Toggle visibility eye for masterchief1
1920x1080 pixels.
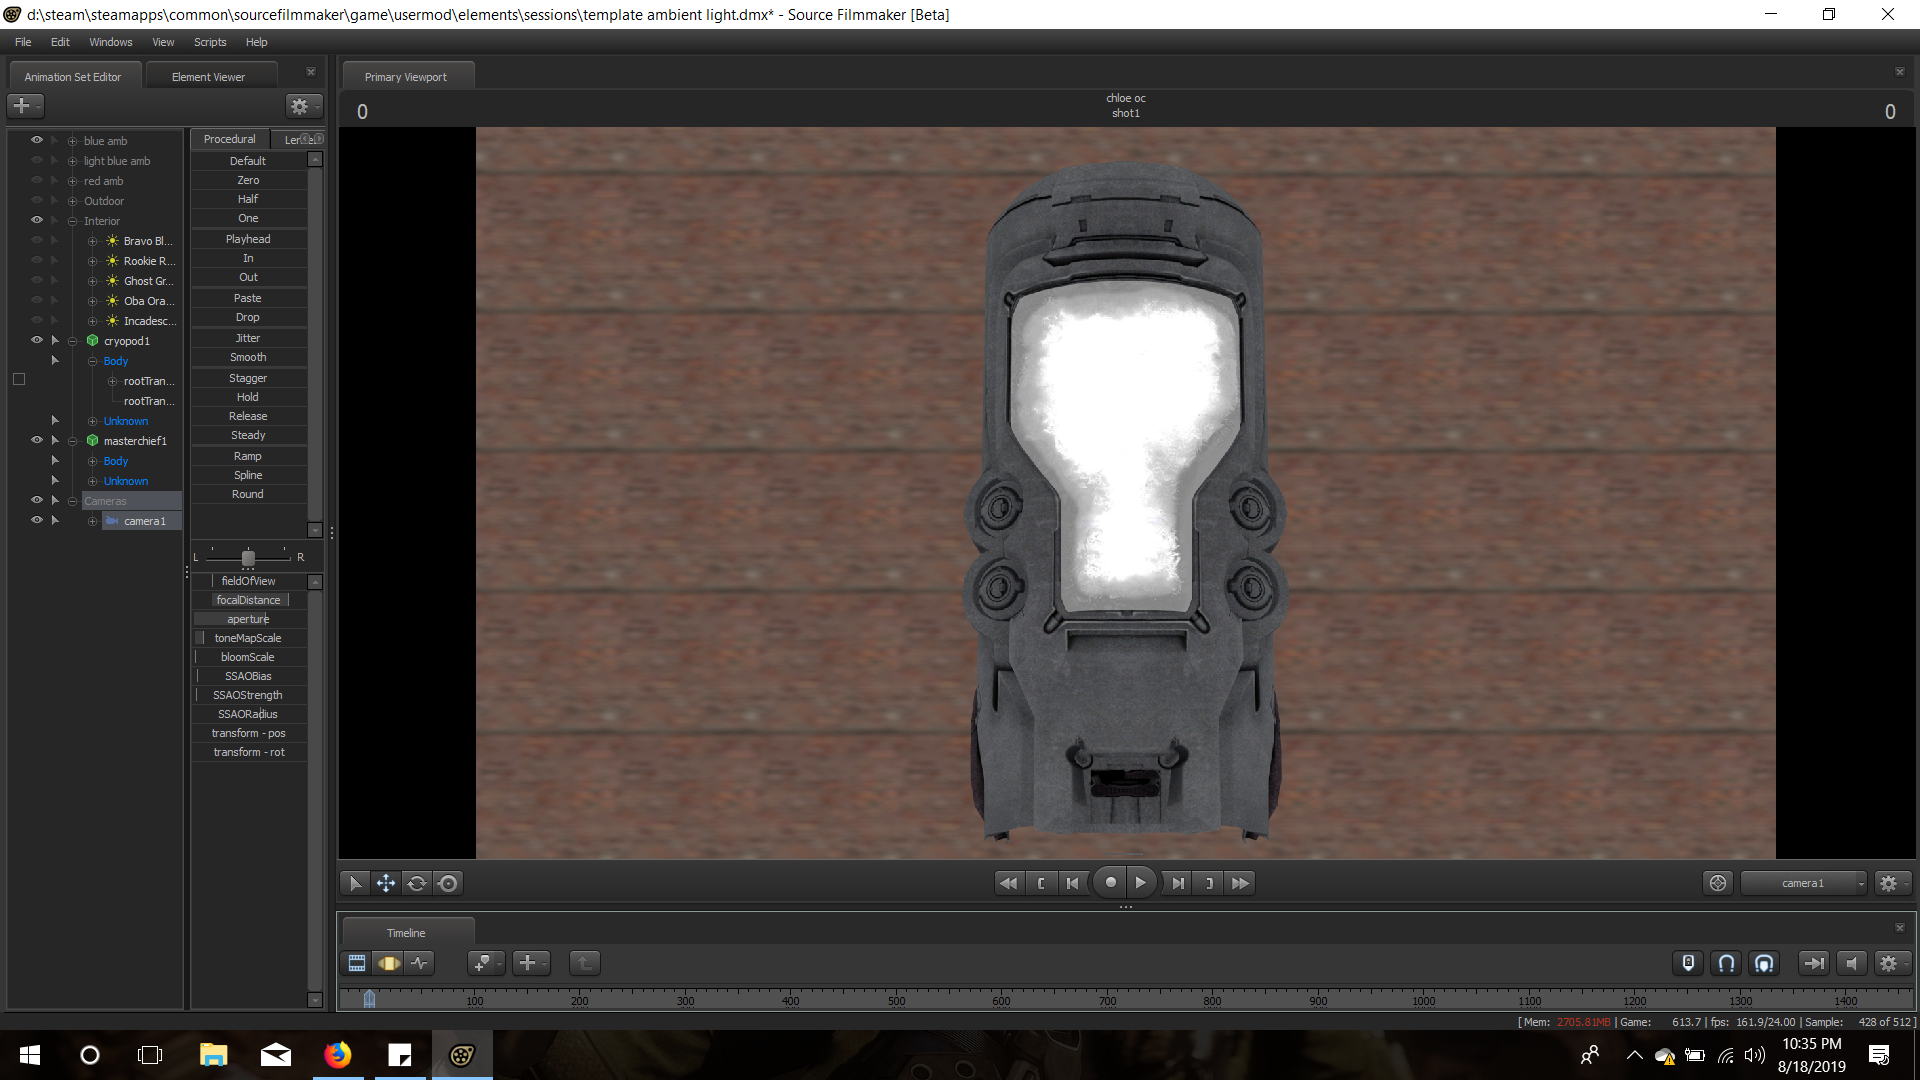(x=37, y=440)
